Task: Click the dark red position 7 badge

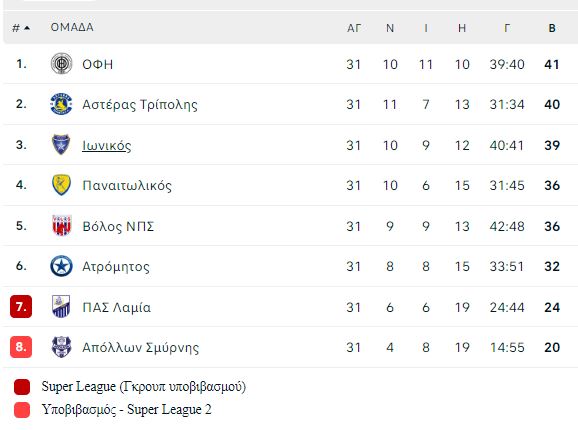Action: click(21, 307)
